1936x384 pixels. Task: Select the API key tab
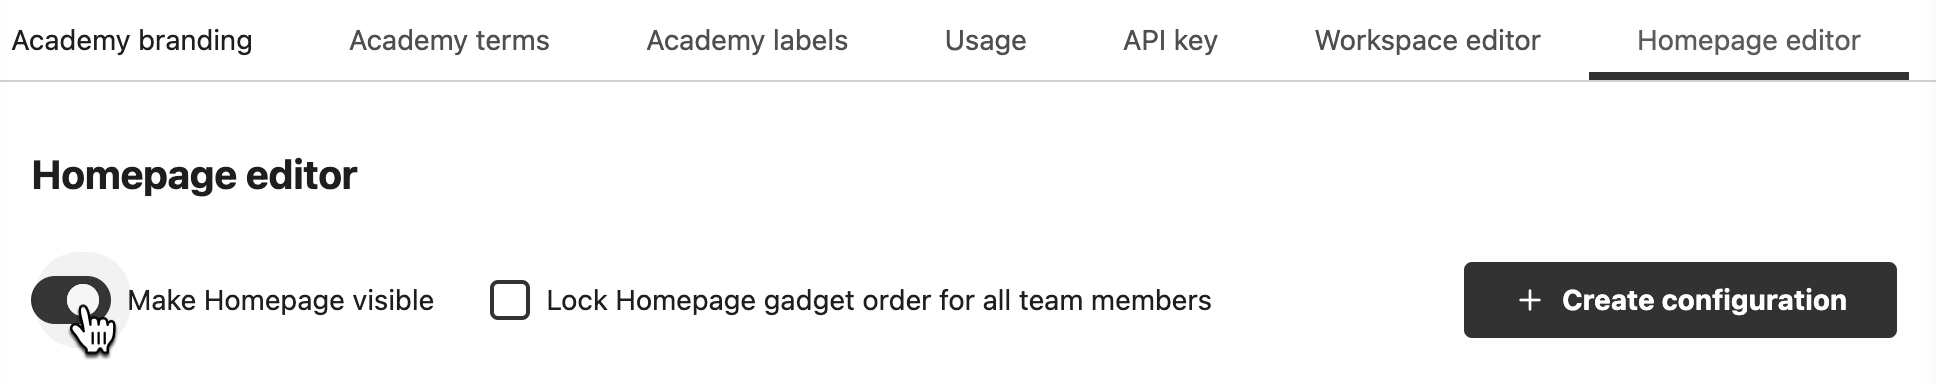(x=1170, y=40)
